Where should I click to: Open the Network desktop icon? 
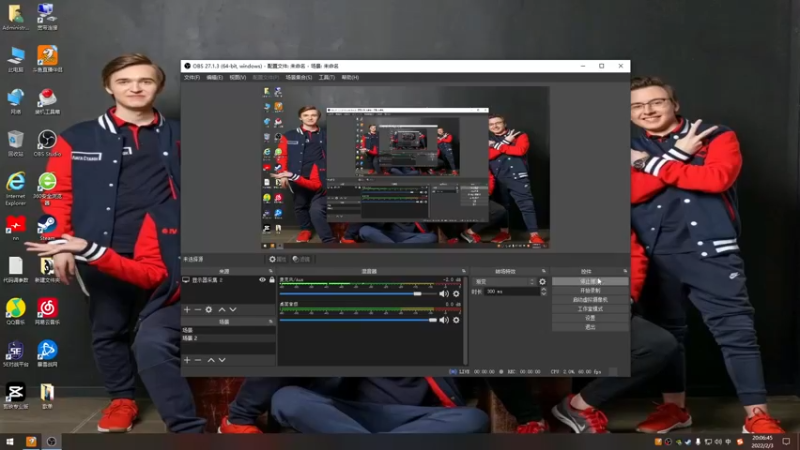tap(15, 101)
